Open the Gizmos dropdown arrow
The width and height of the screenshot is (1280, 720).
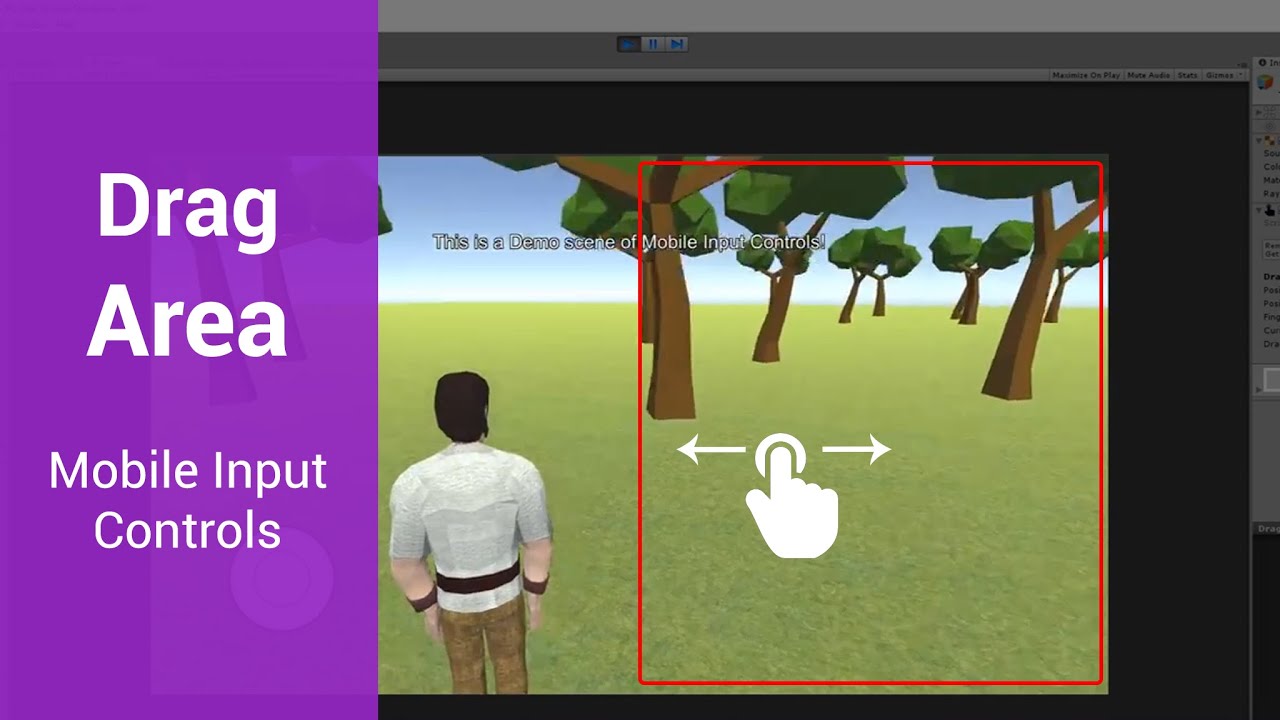[1241, 75]
